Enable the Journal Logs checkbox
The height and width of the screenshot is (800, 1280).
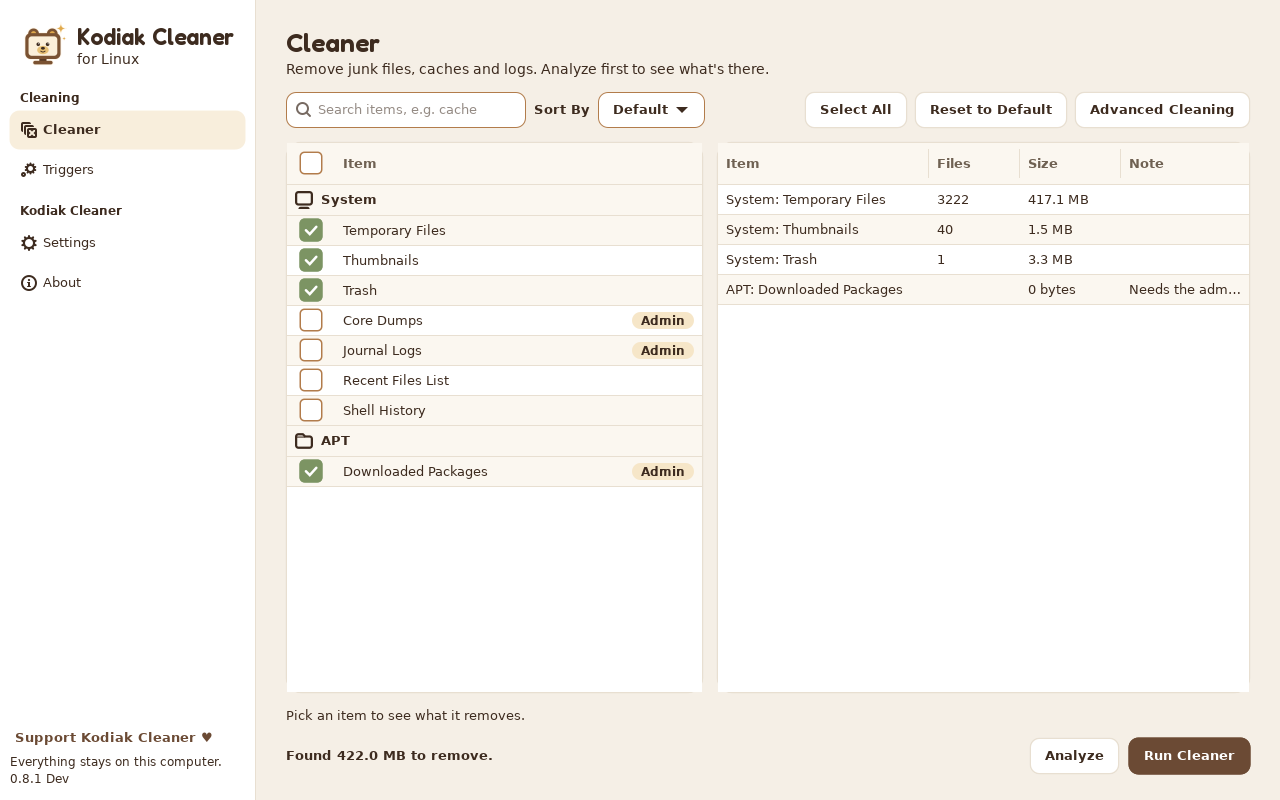[311, 350]
